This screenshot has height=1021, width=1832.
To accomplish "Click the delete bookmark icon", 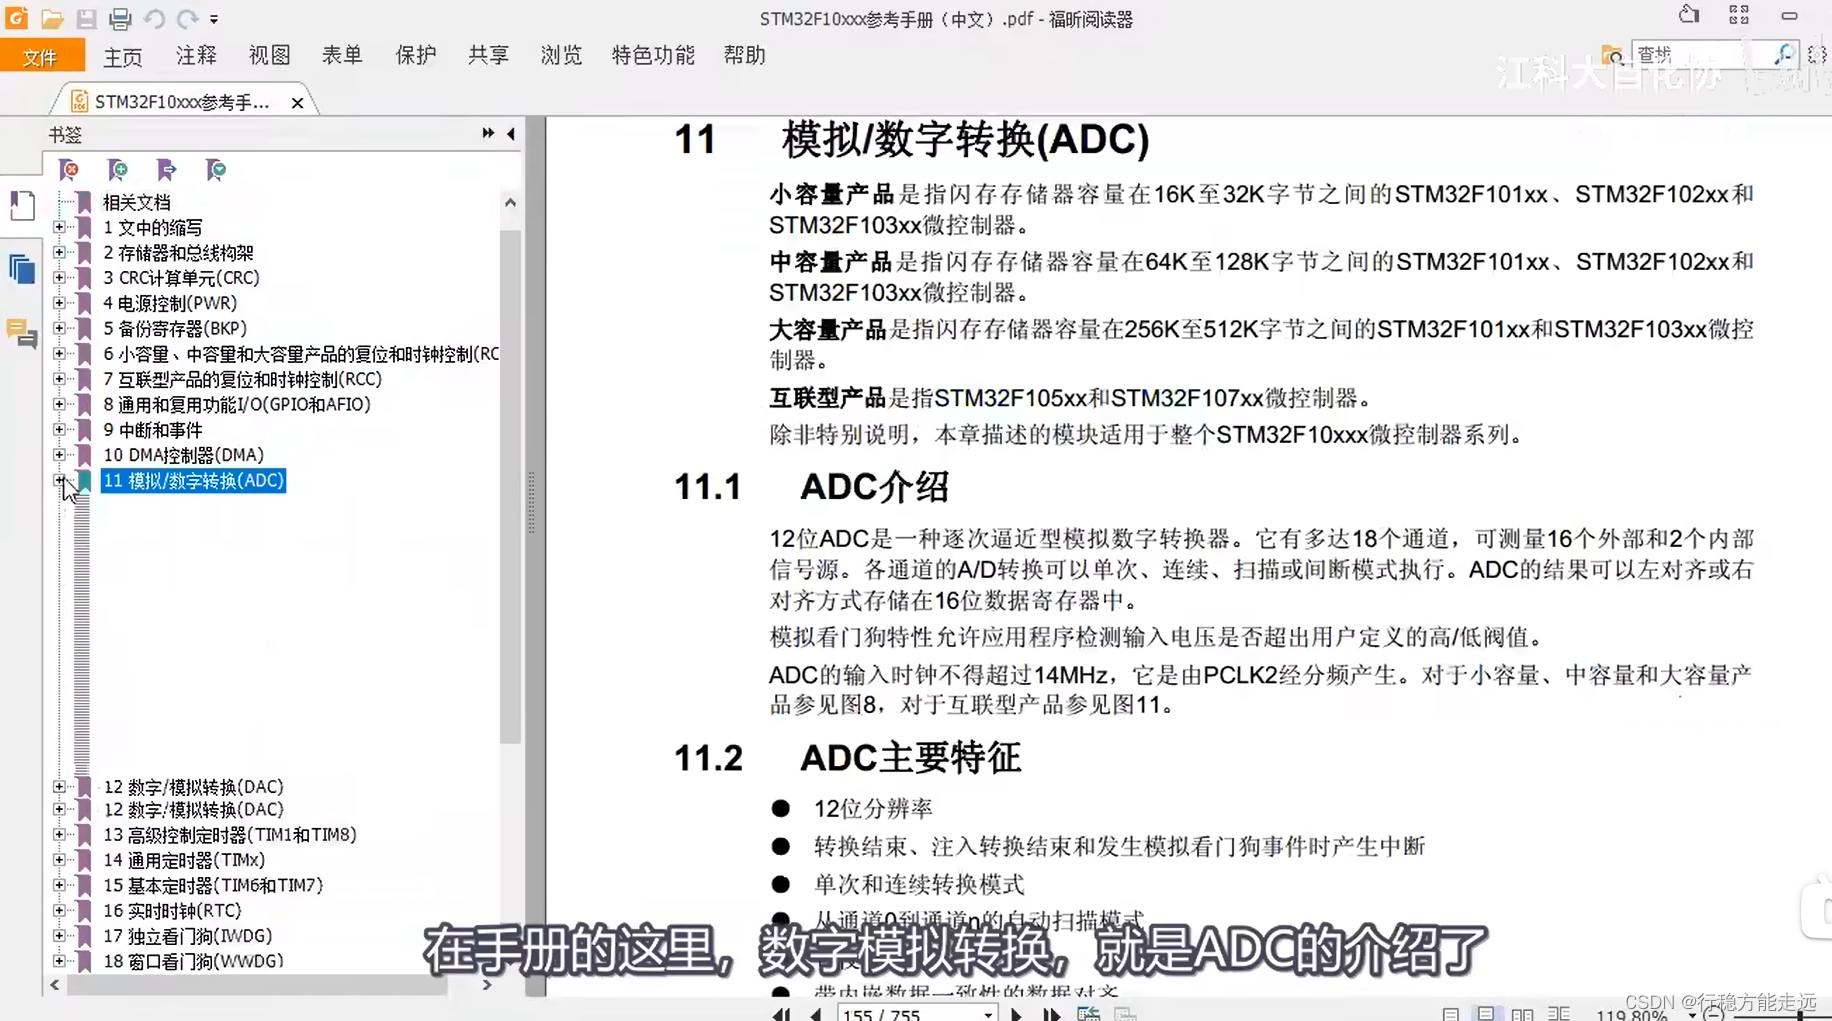I will coord(69,170).
